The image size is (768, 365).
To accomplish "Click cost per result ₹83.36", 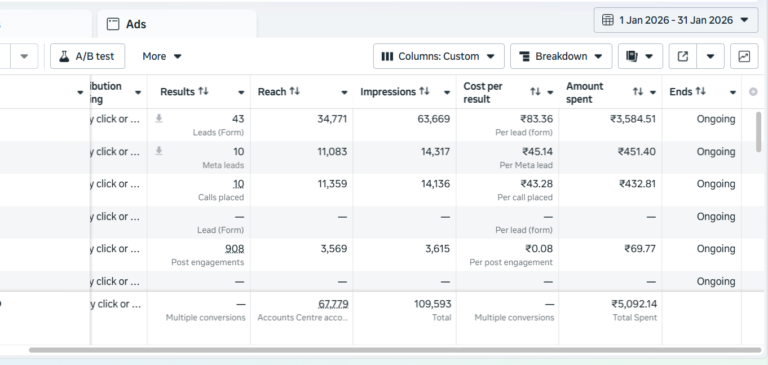I will [x=536, y=119].
